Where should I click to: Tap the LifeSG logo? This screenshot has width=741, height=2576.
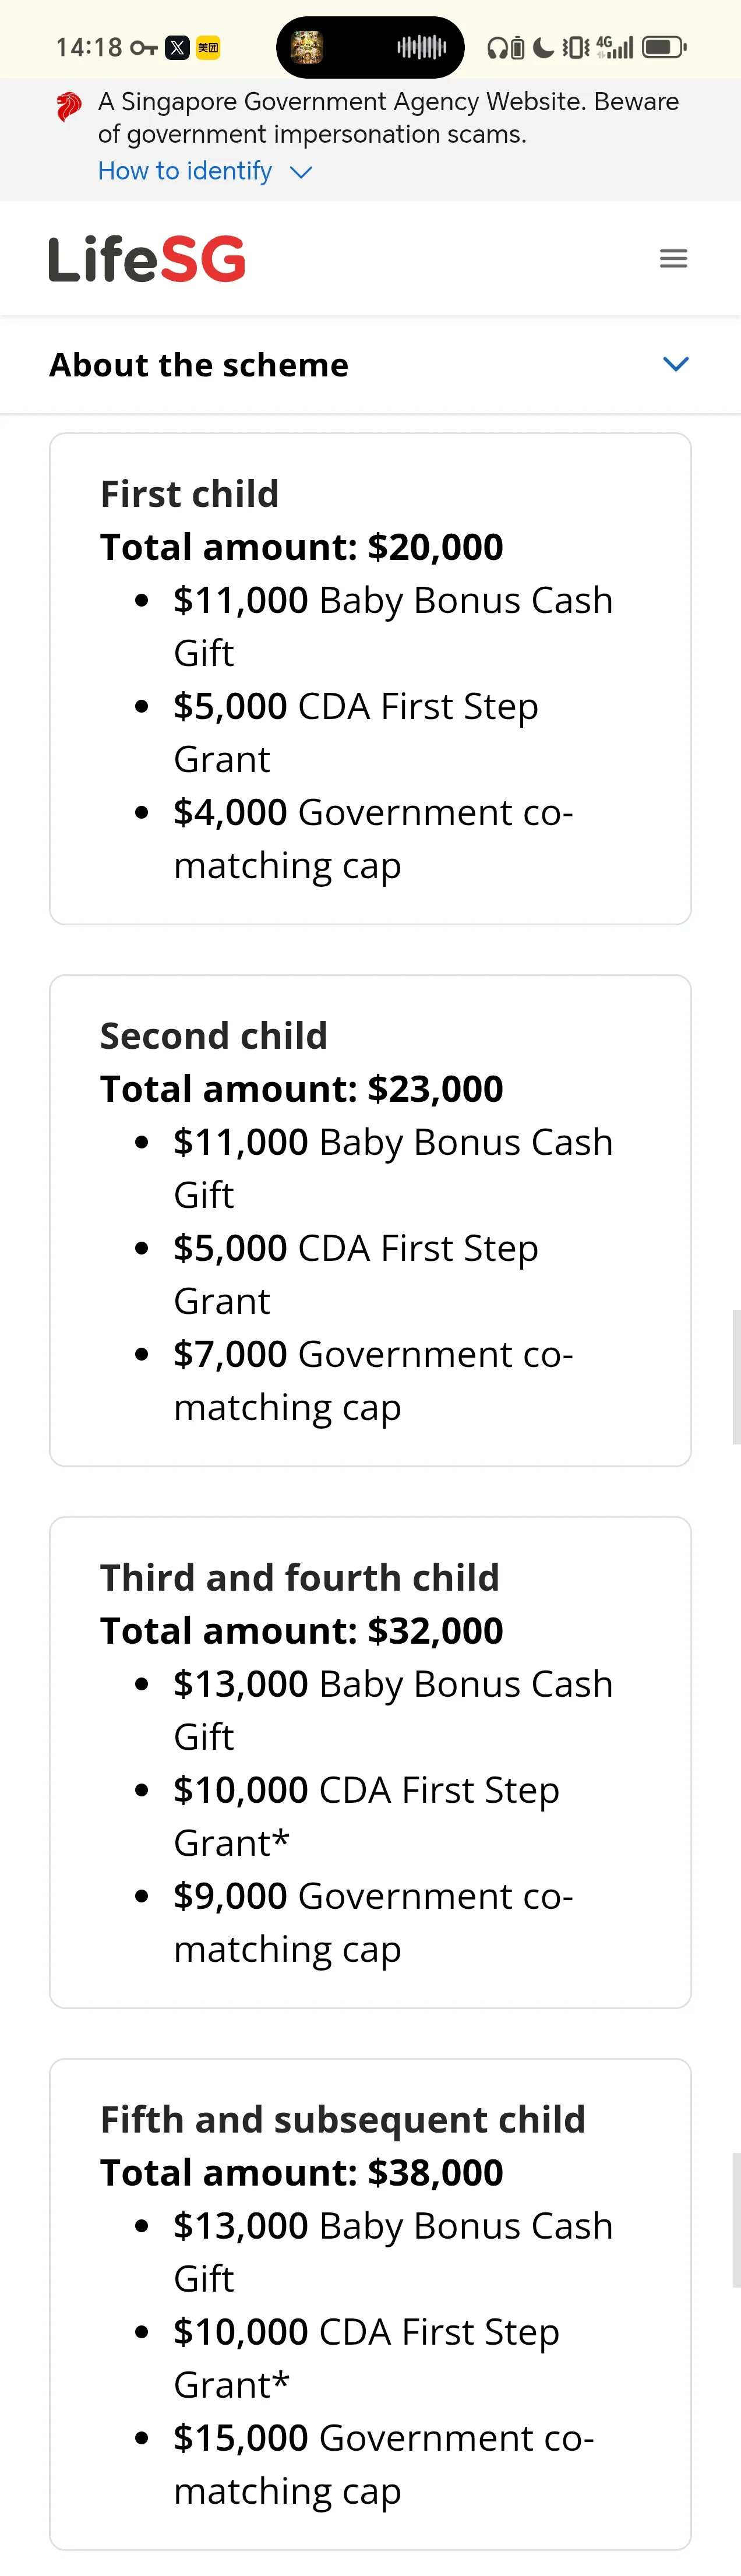pyautogui.click(x=147, y=259)
